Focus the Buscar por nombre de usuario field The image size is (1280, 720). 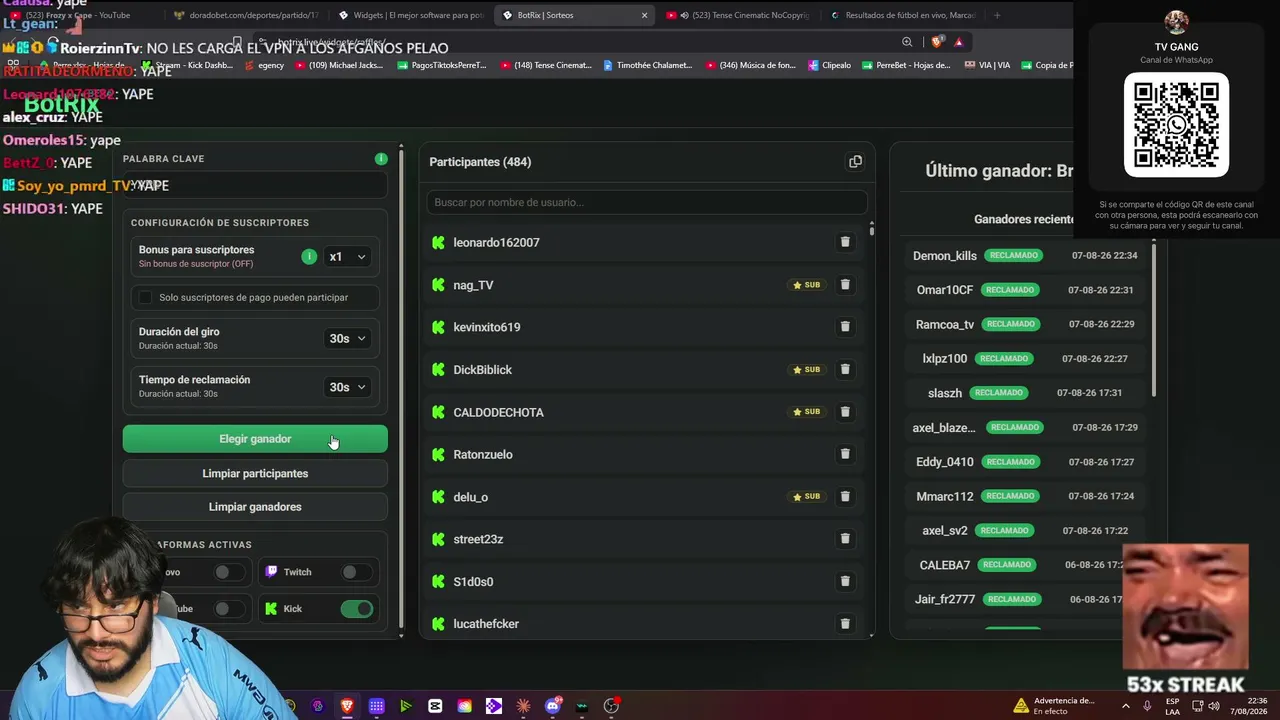(647, 202)
